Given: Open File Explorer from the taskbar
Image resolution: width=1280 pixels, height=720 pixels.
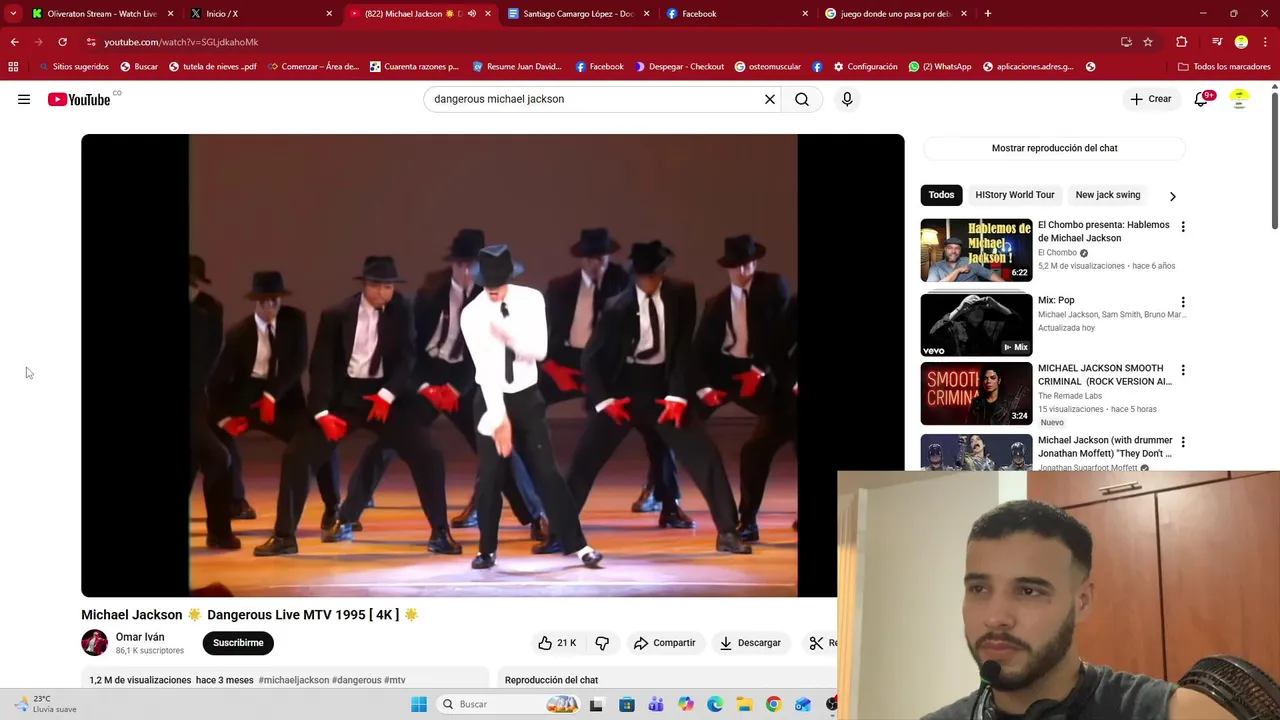Looking at the screenshot, I should 745,704.
